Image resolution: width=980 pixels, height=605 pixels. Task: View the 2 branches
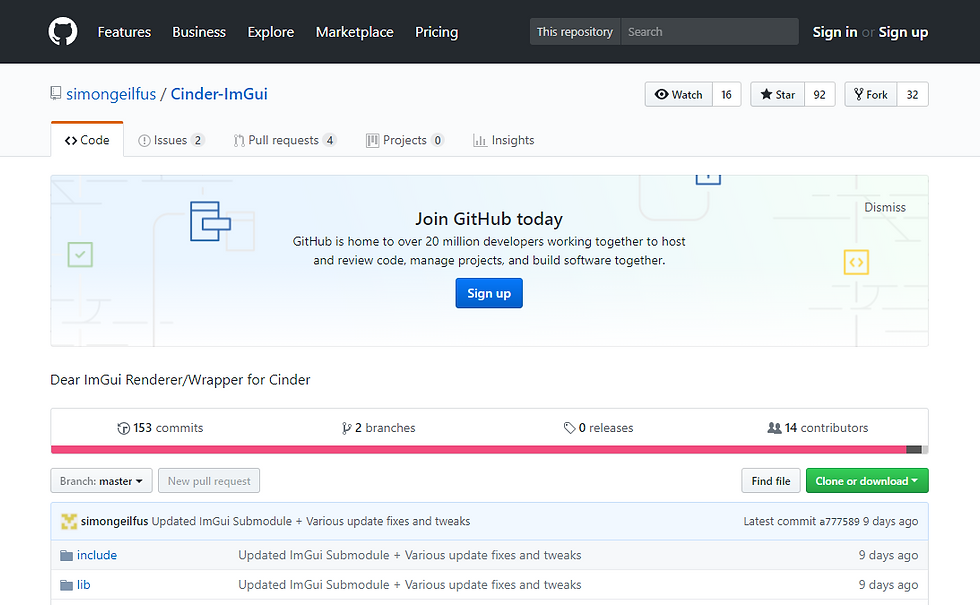(x=379, y=428)
